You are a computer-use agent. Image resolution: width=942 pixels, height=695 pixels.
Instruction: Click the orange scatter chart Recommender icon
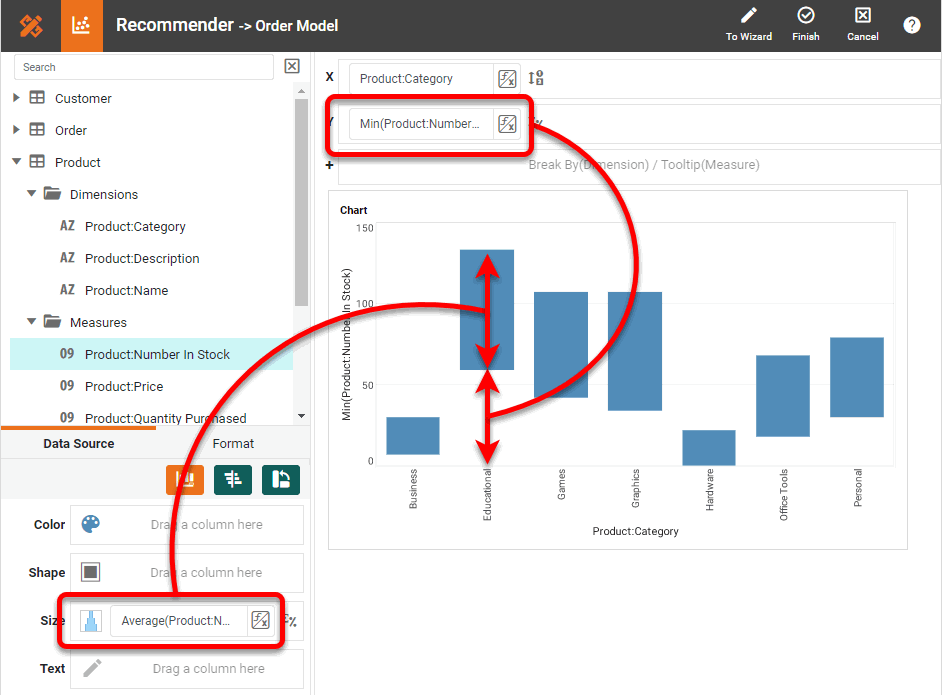(82, 26)
